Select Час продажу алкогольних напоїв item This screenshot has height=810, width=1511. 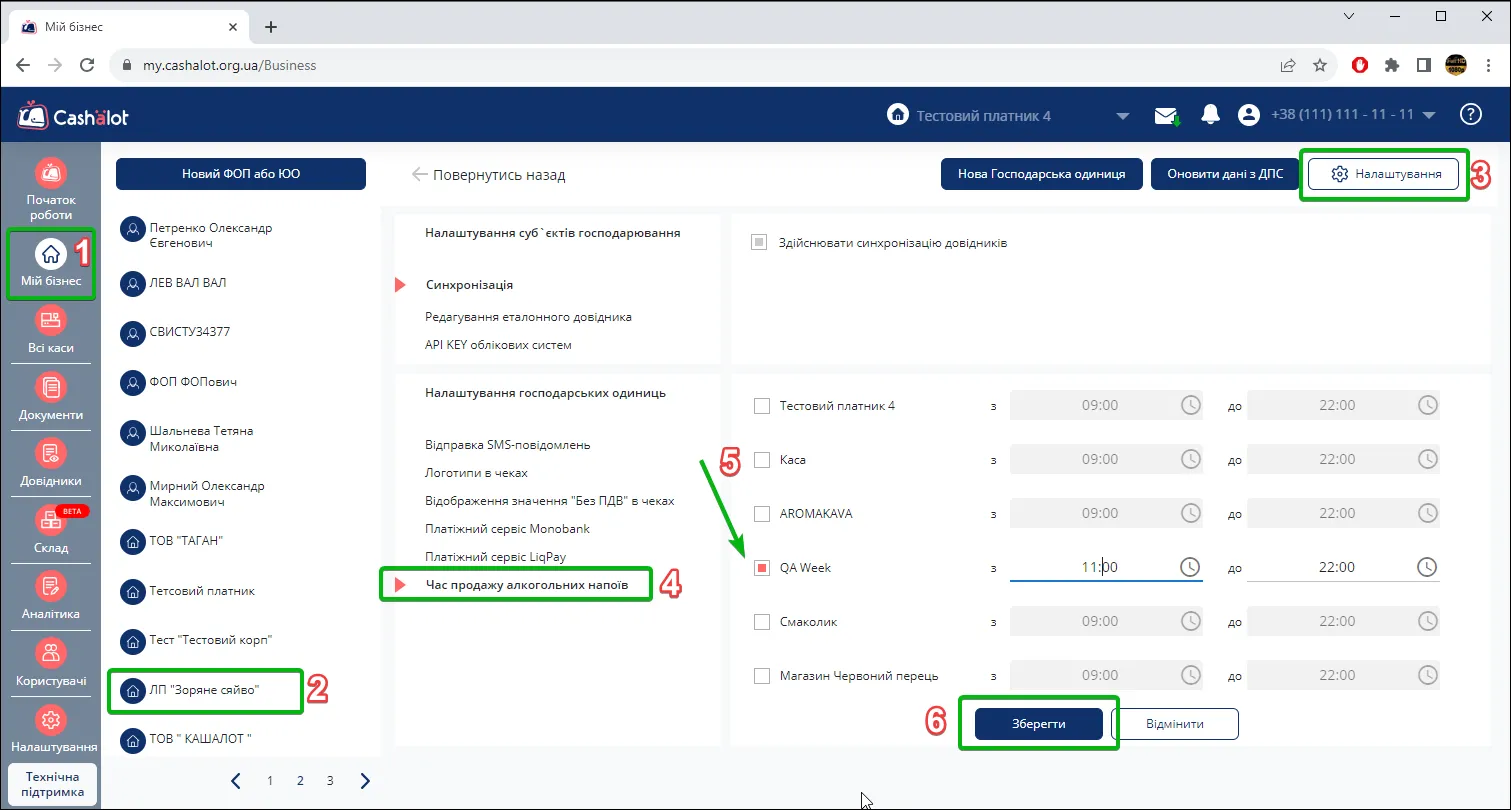tap(527, 584)
